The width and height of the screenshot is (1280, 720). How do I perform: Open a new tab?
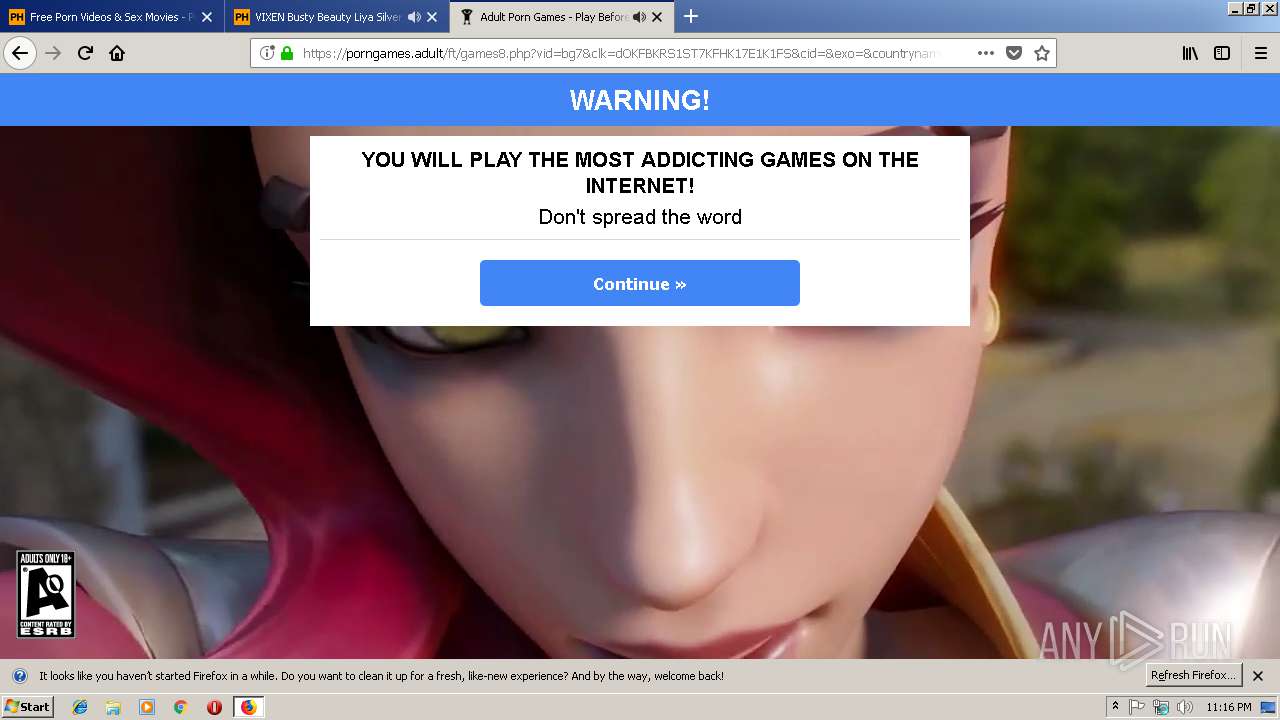pyautogui.click(x=691, y=16)
